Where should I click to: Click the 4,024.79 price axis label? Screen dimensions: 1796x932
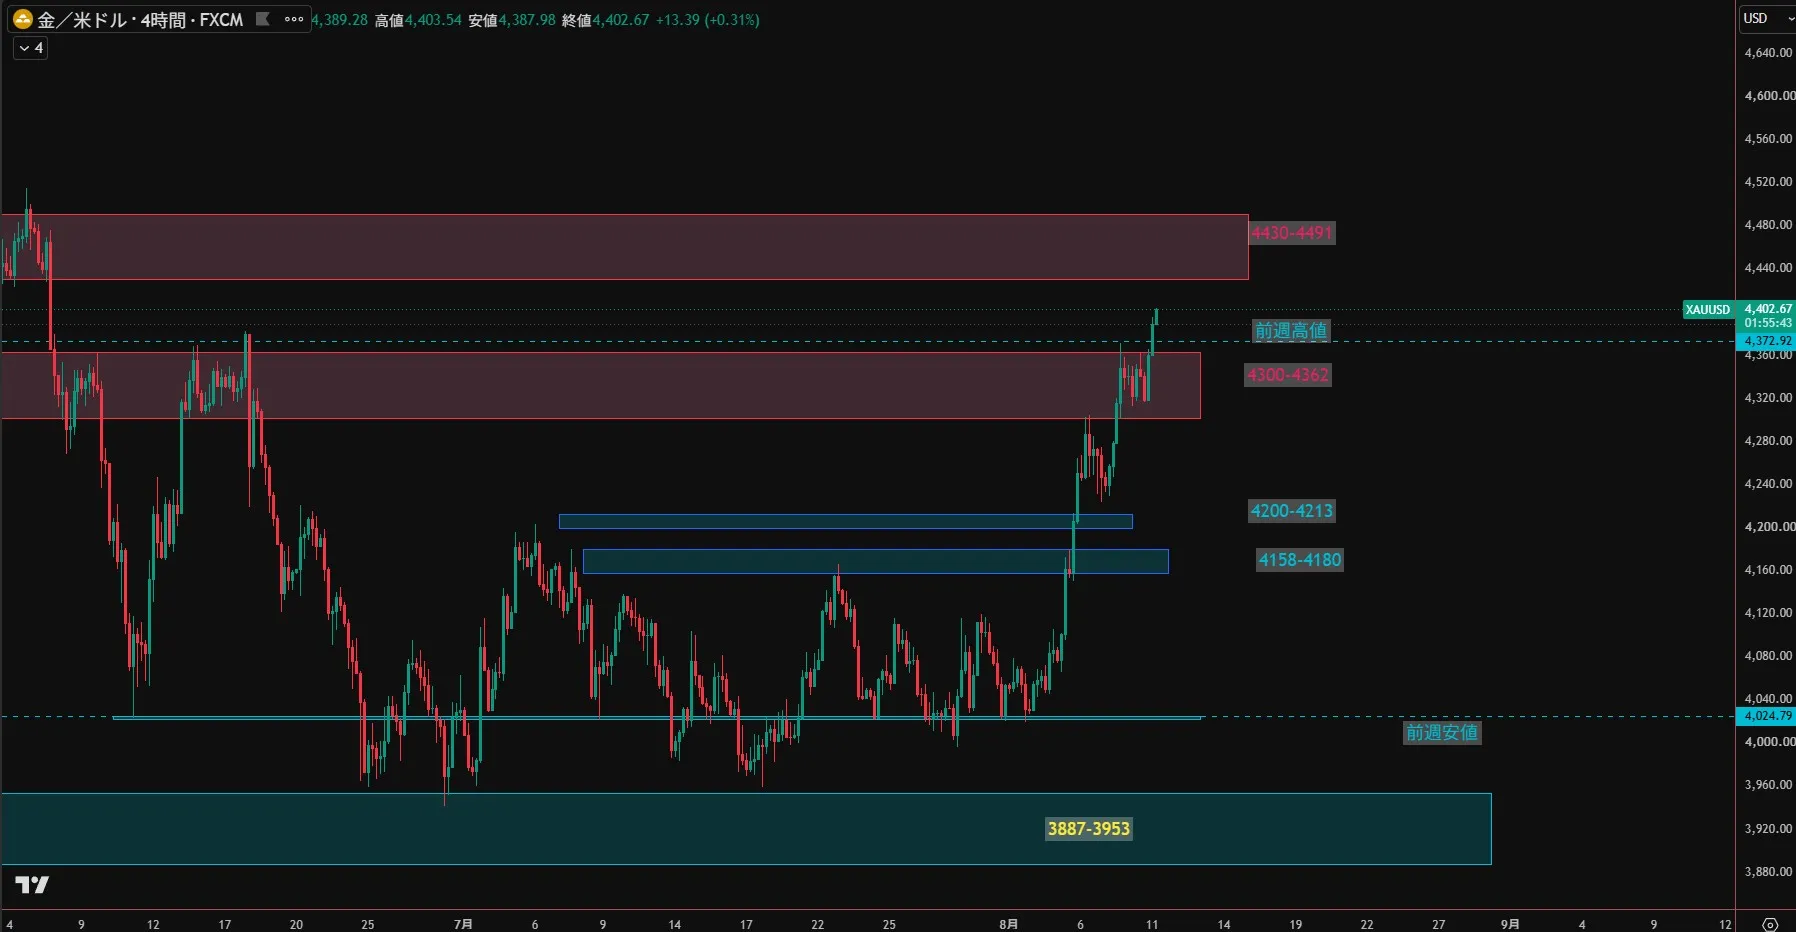coord(1767,716)
